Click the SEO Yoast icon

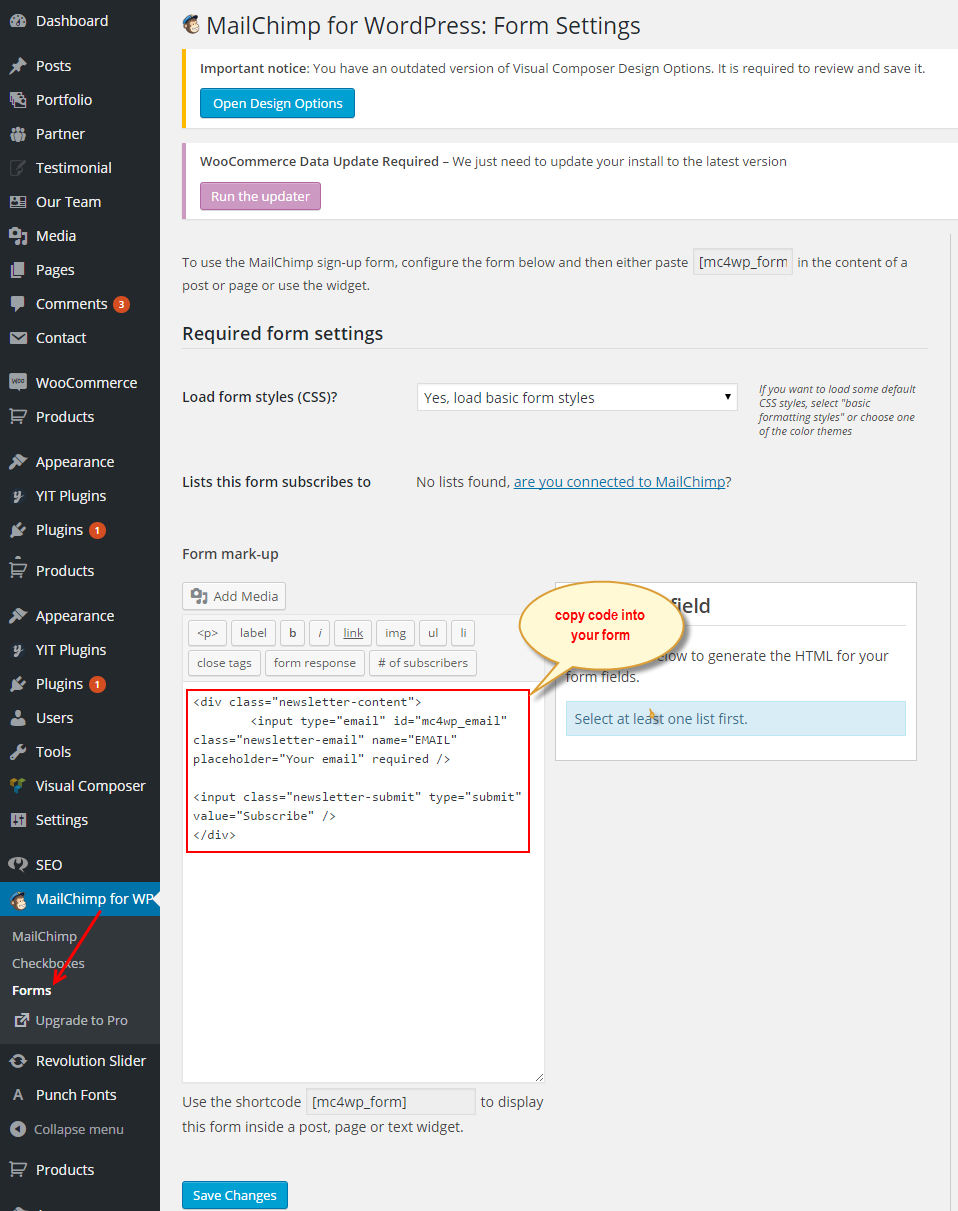[x=18, y=865]
